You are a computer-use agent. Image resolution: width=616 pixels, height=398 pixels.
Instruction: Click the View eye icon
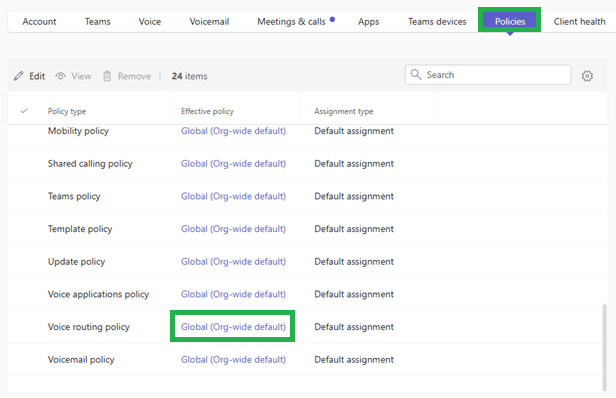click(60, 76)
